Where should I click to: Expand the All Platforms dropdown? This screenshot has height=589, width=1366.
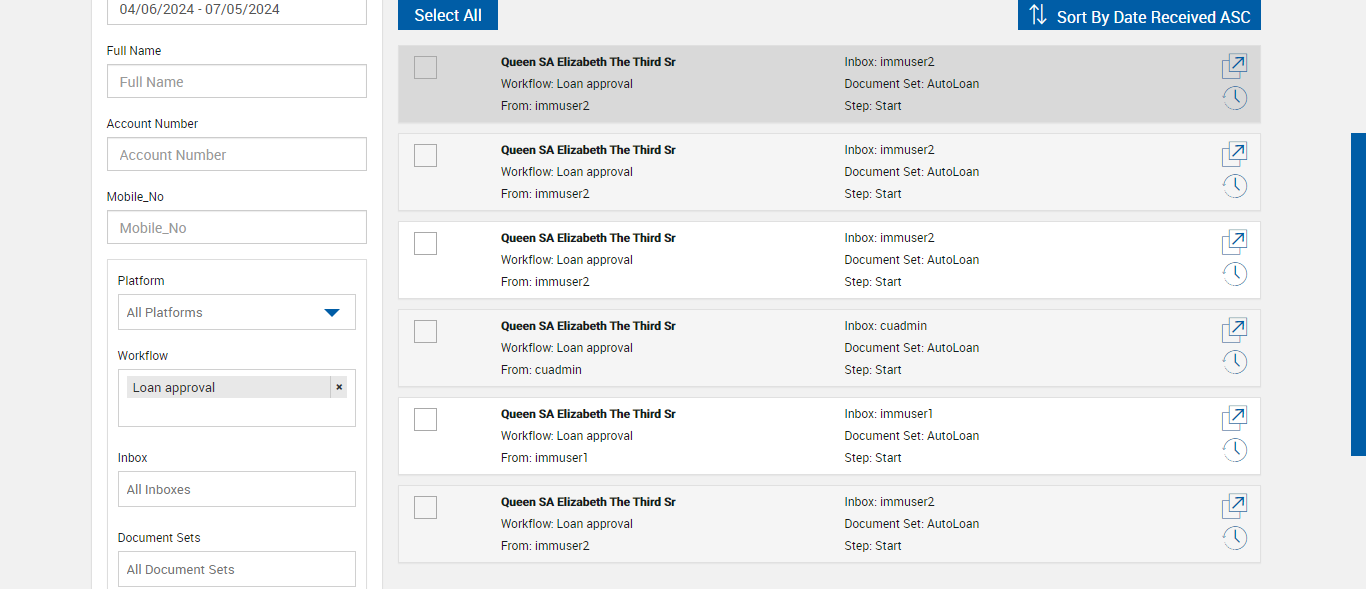237,312
